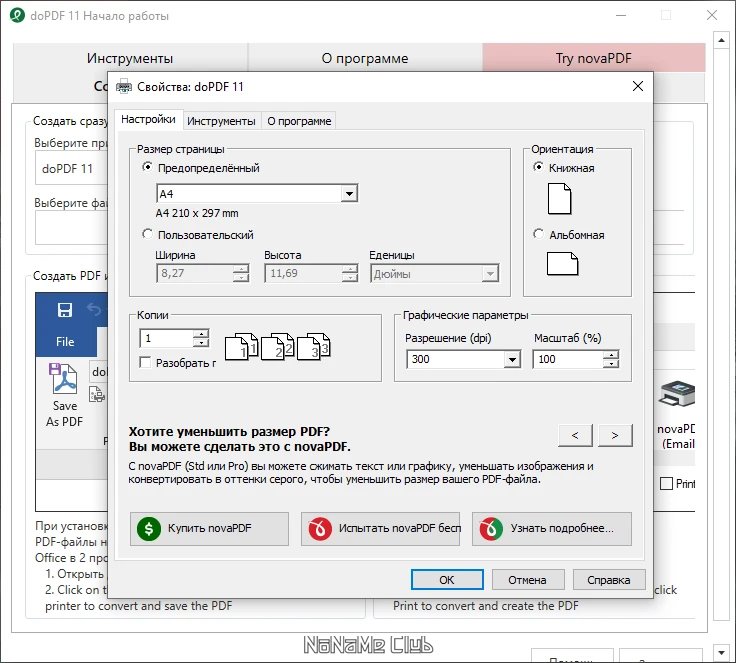The height and width of the screenshot is (663, 736).
Task: Click the Масштаб value 100 field
Action: coord(568,360)
